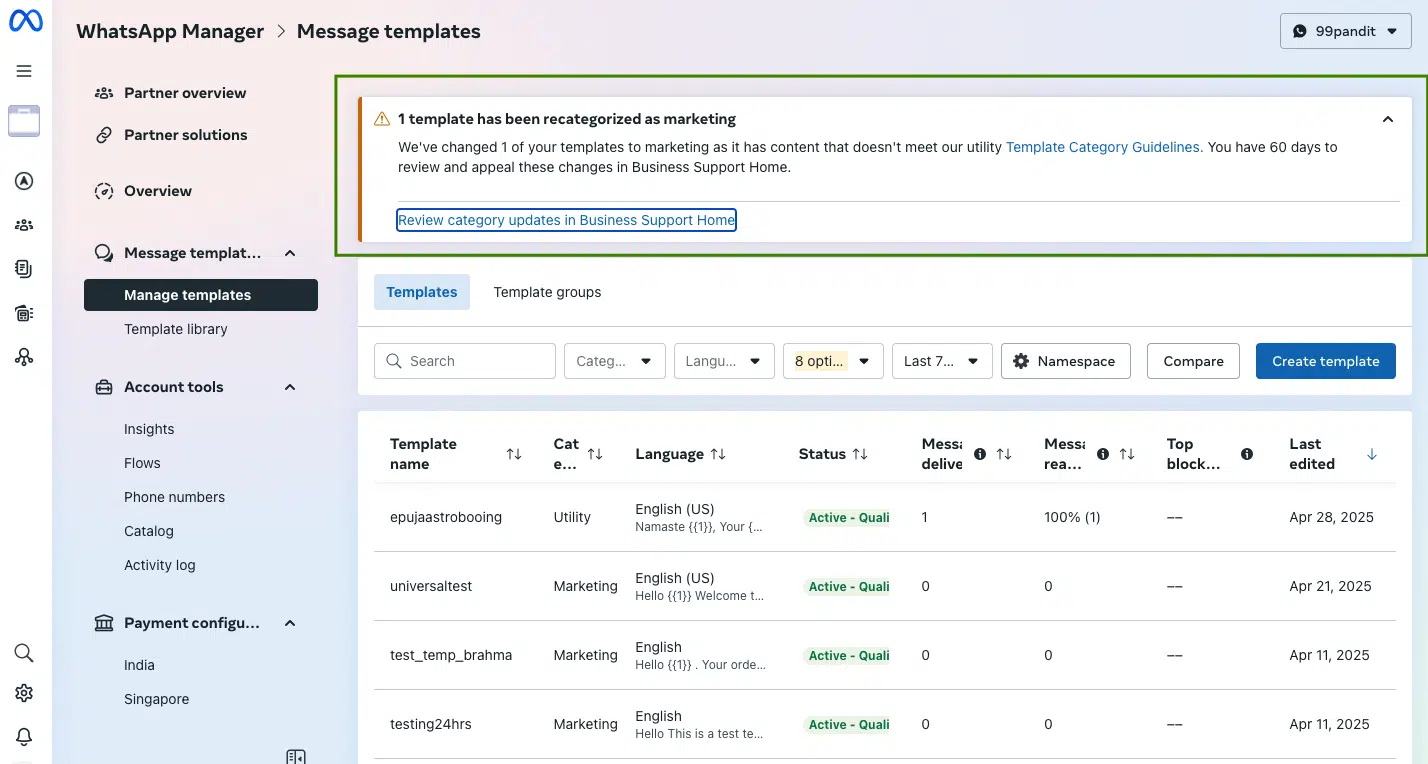Select Singapore payment configuration

tap(156, 699)
